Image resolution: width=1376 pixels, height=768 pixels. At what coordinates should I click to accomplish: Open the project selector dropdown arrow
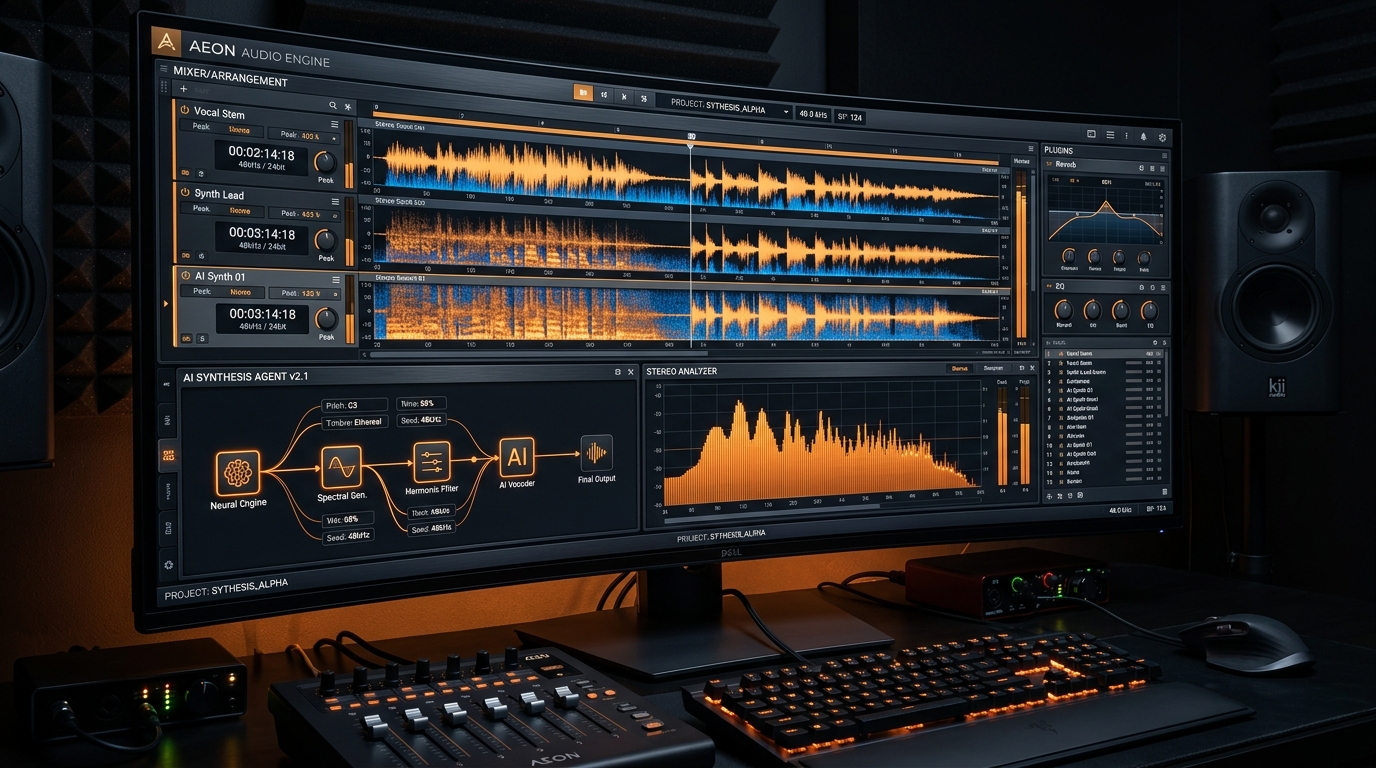pyautogui.click(x=787, y=111)
